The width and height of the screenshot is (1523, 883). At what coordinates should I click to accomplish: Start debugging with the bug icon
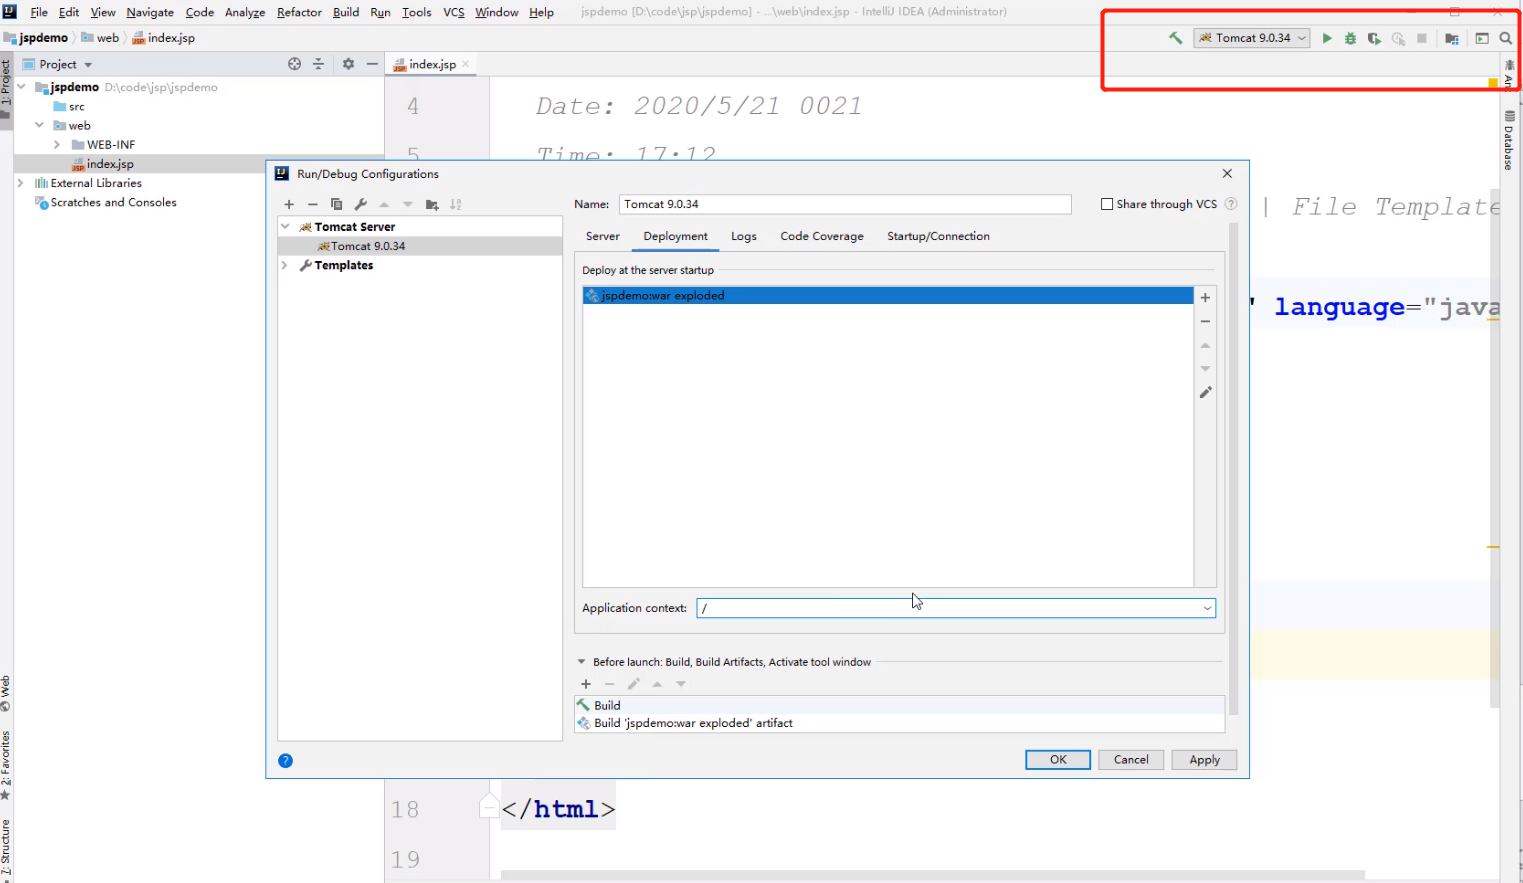pyautogui.click(x=1350, y=38)
